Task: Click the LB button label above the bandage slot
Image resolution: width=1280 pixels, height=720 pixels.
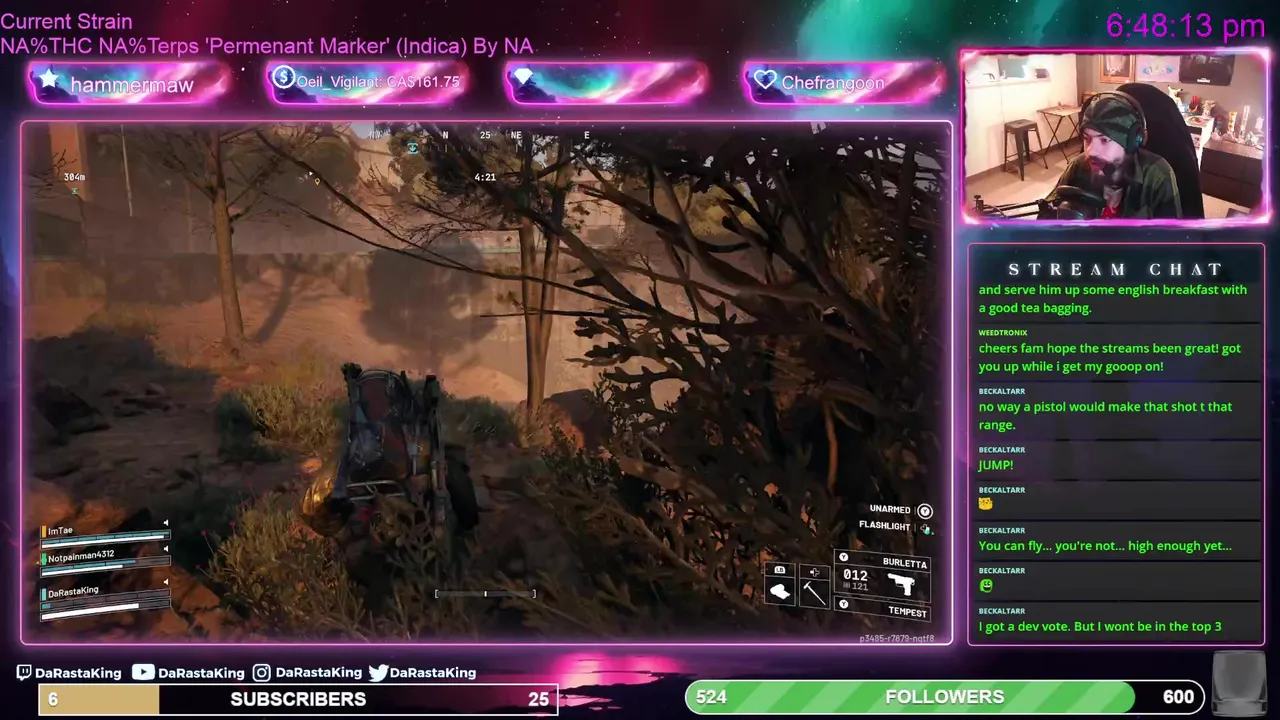Action: click(780, 570)
